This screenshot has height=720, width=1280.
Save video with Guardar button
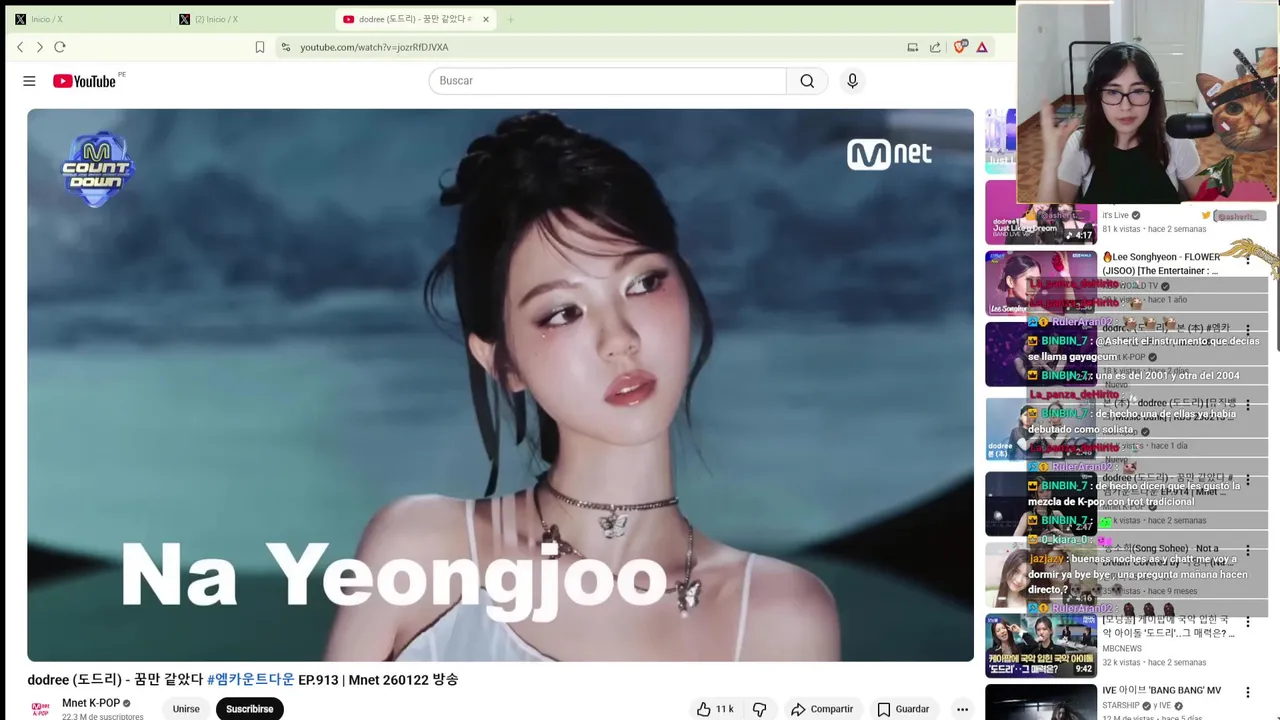(903, 709)
